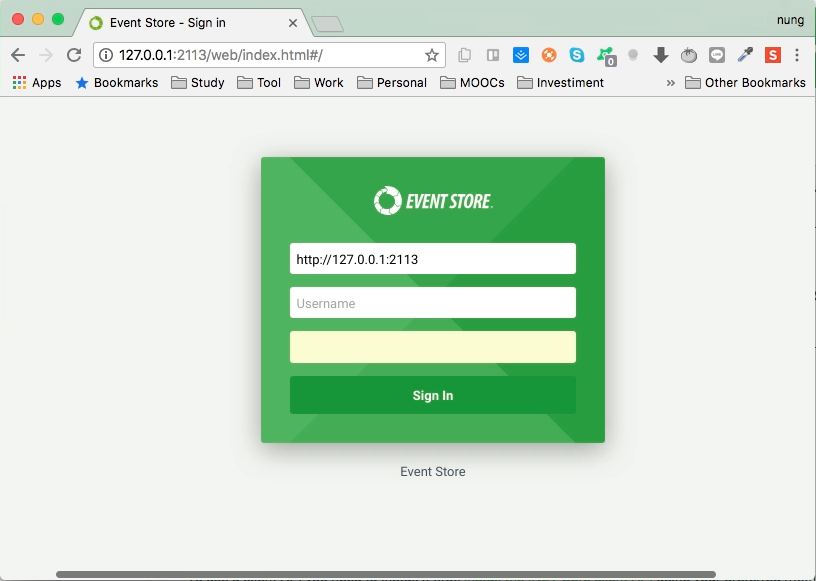The image size is (816, 581).
Task: Open the Personal bookmarks folder
Action: (392, 83)
